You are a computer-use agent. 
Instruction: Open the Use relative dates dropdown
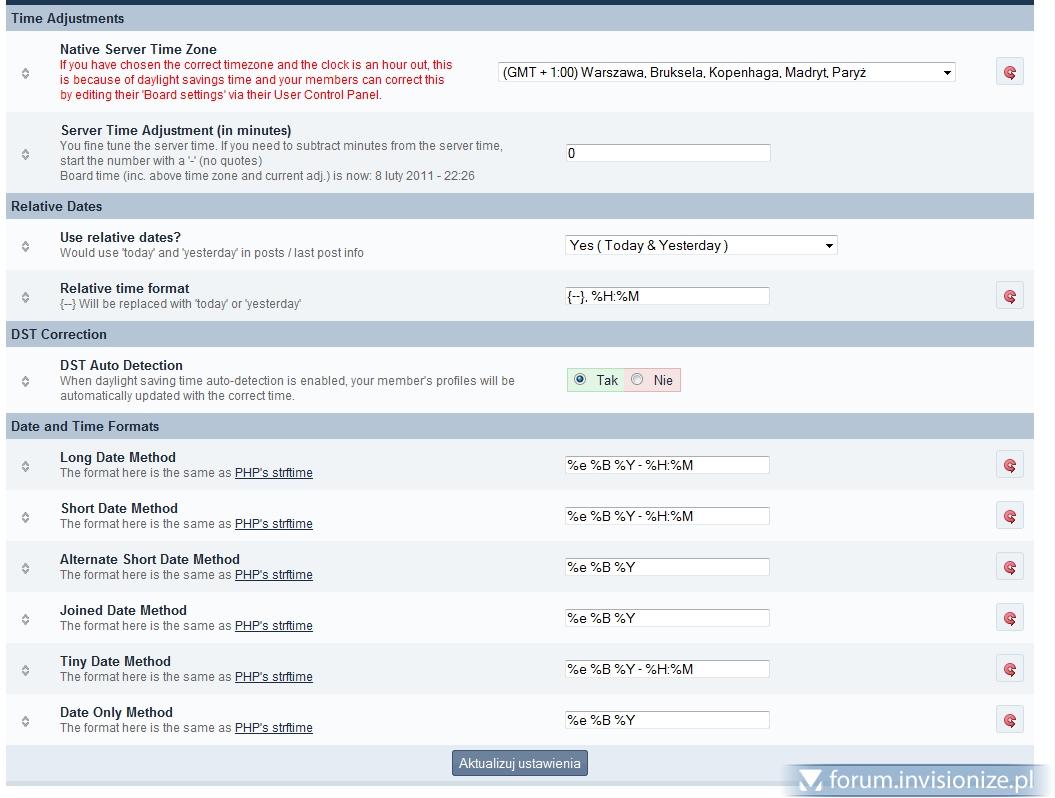tap(700, 245)
